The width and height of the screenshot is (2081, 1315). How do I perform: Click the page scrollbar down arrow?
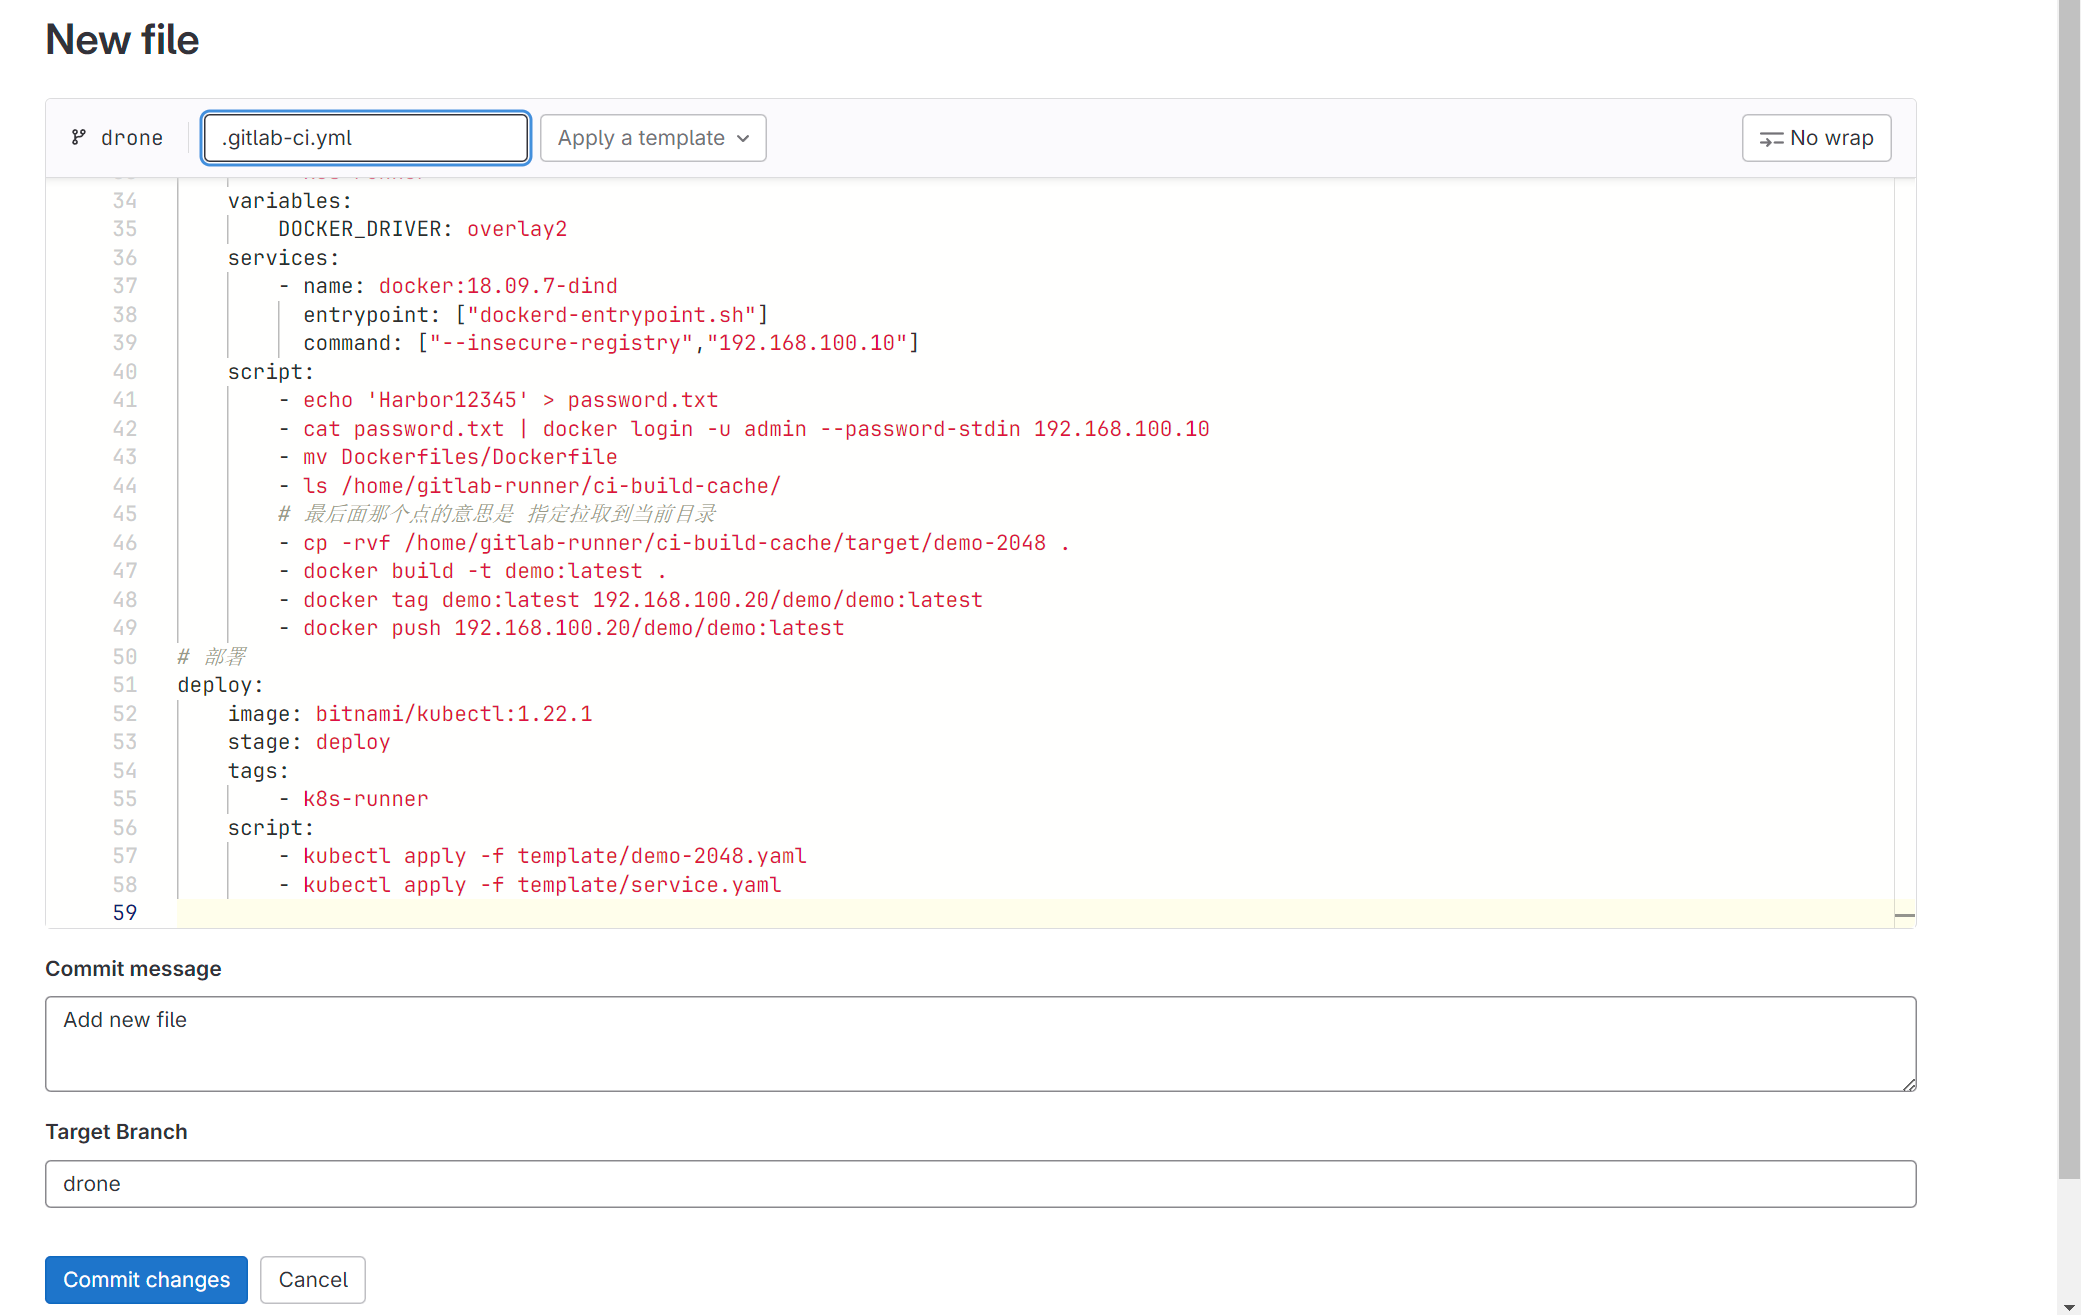coord(2069,1307)
